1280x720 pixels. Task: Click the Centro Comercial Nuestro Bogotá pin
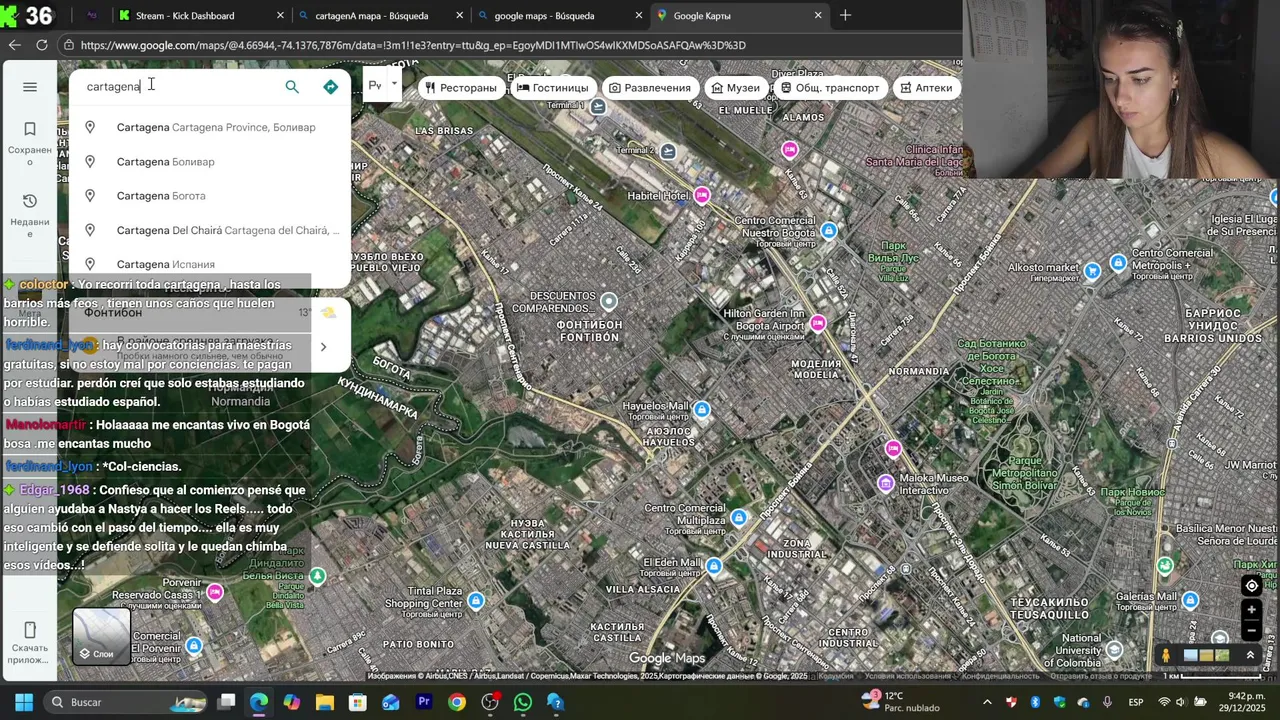coord(828,231)
